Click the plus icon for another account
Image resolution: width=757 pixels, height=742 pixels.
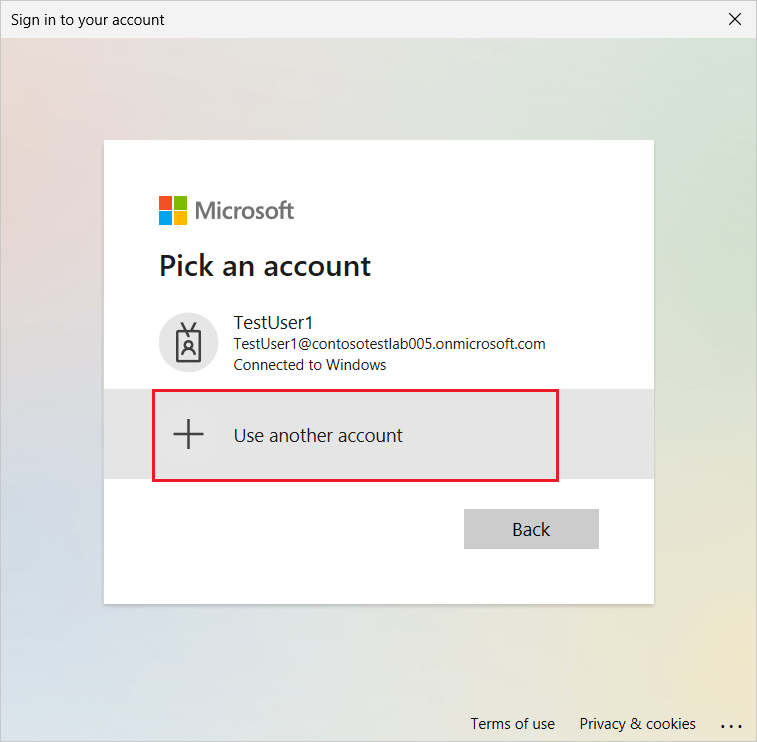[188, 434]
